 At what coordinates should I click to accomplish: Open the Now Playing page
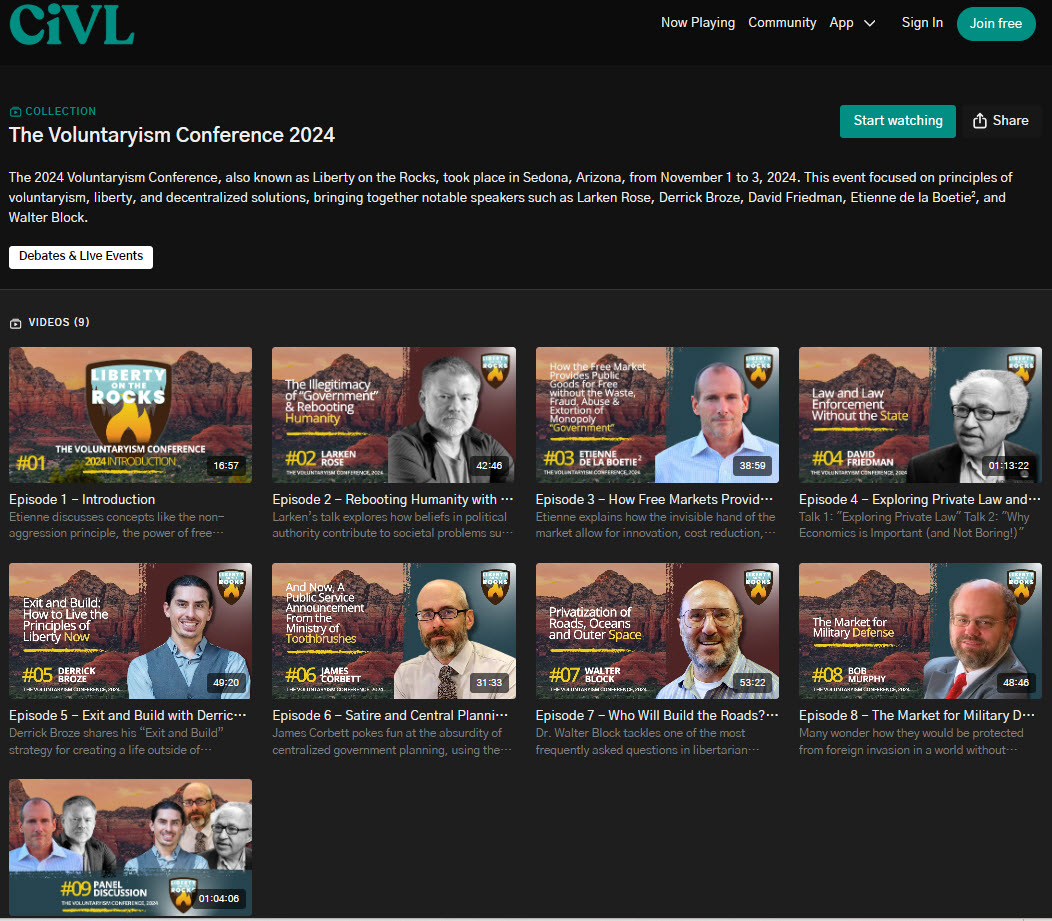pyautogui.click(x=698, y=23)
